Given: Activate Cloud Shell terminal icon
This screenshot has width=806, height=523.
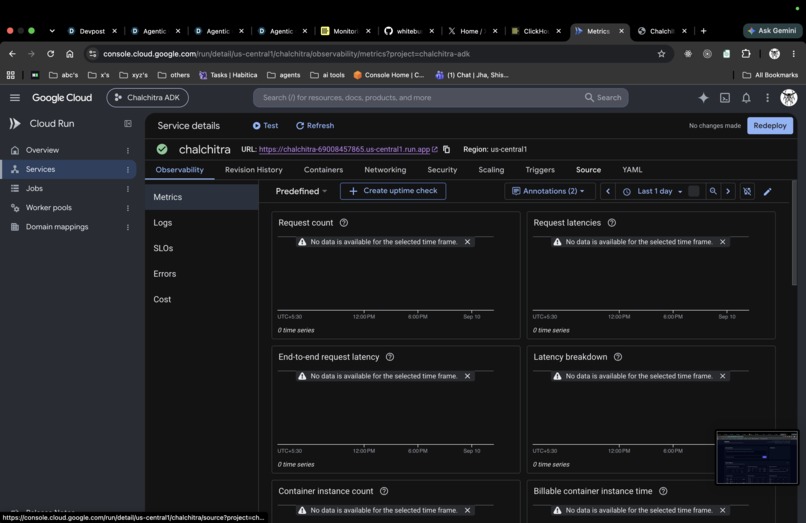Looking at the screenshot, I should [725, 98].
